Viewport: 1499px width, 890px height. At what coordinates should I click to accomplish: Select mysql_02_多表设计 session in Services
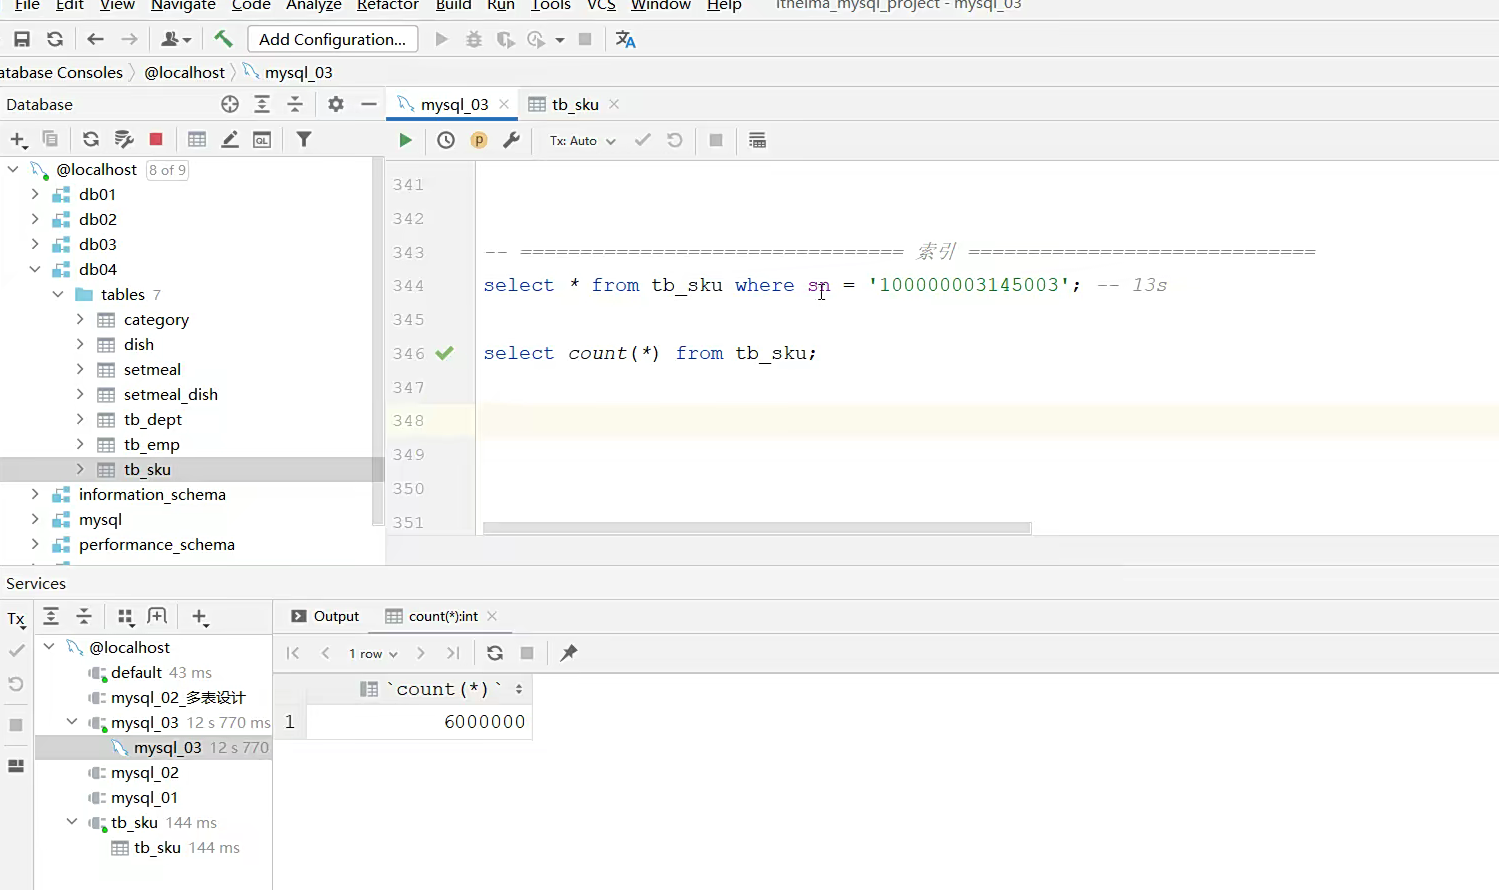[178, 698]
